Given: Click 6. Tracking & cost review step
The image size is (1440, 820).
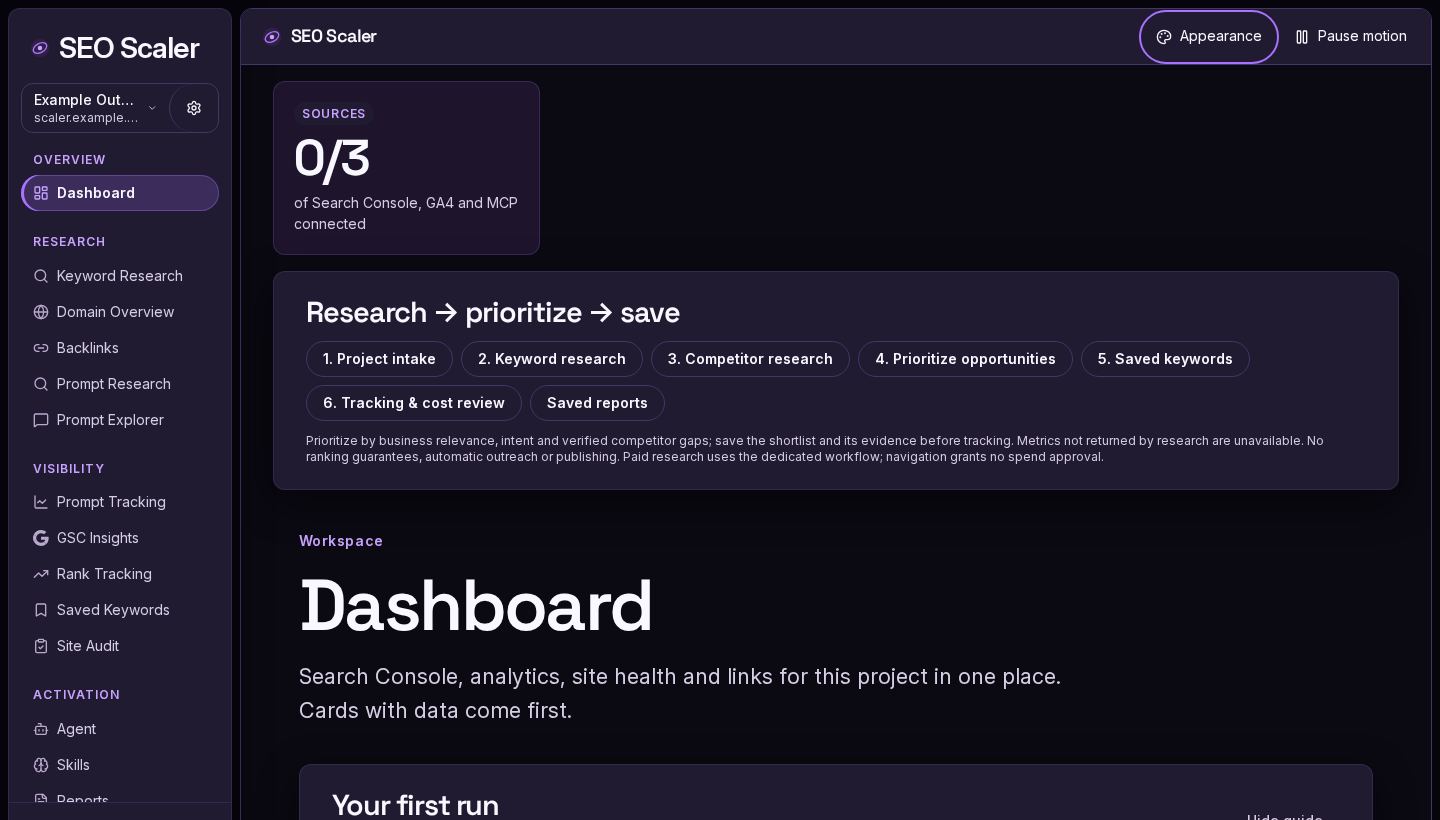Looking at the screenshot, I should pos(414,403).
